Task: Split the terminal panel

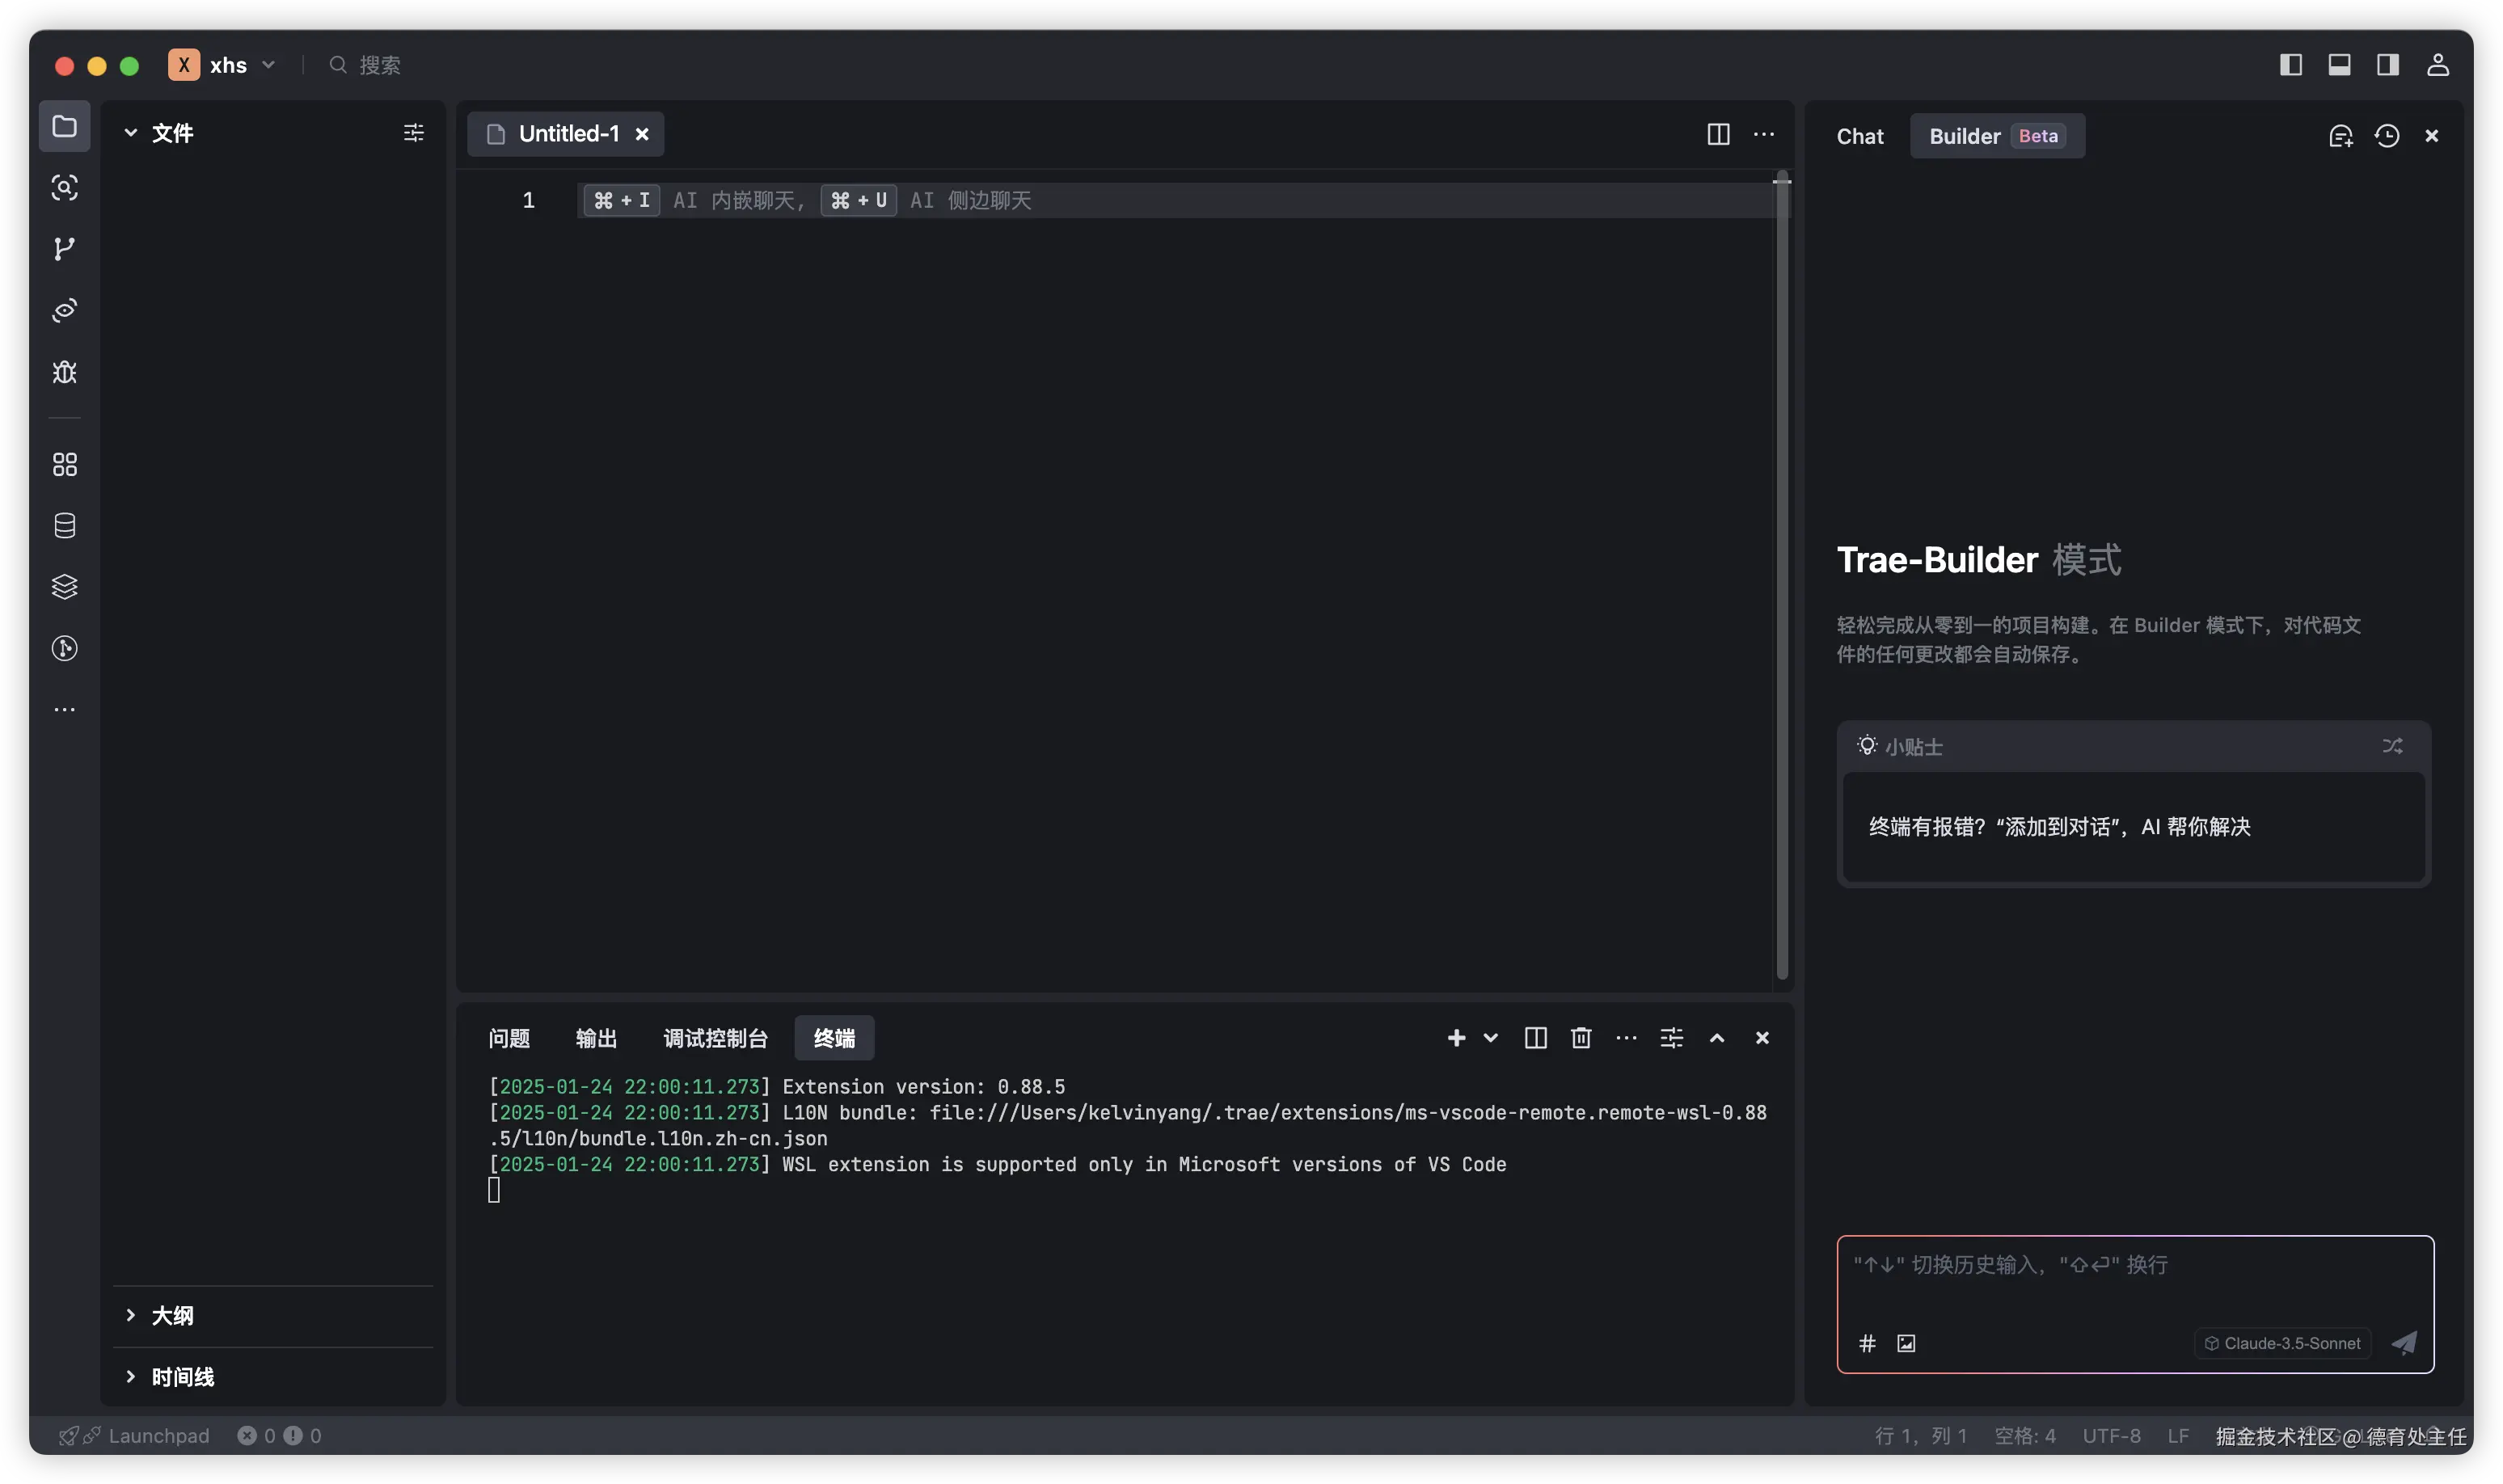Action: coord(1535,1038)
